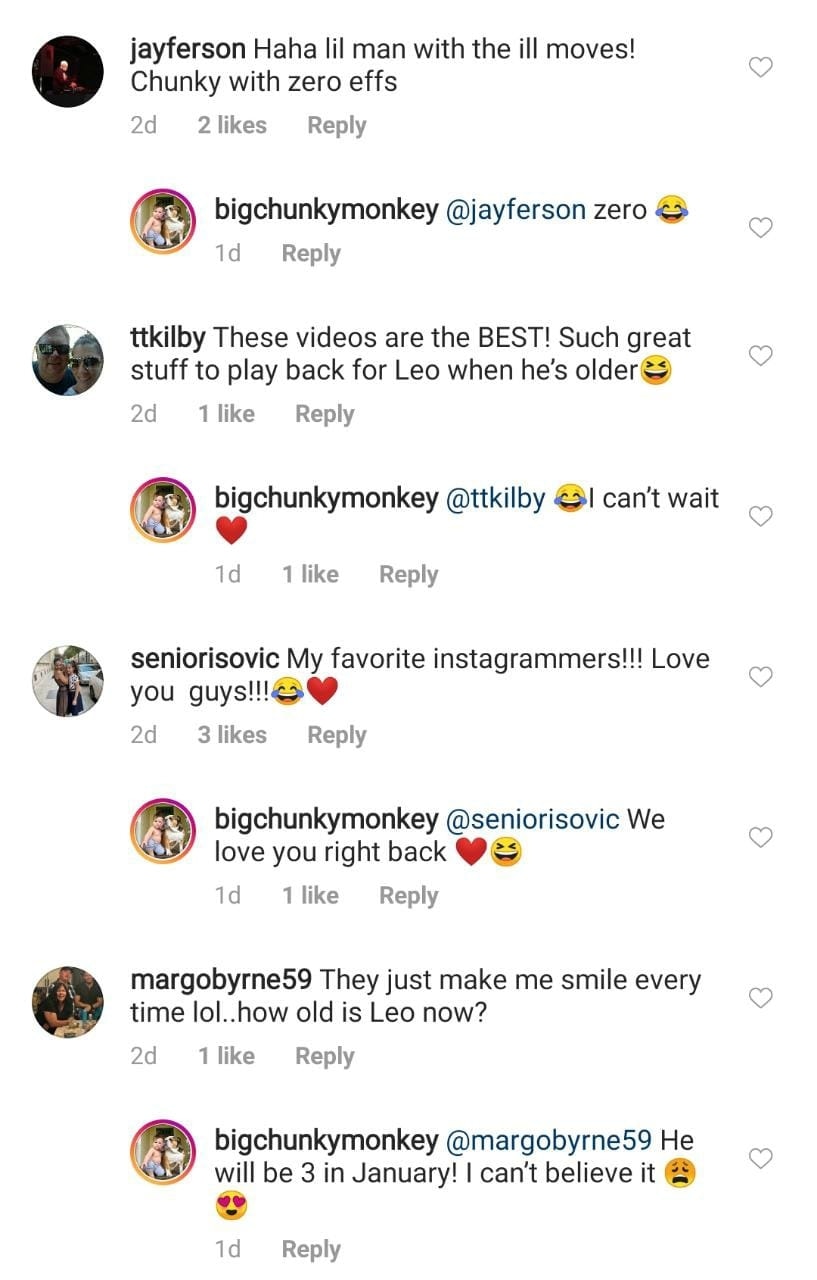This screenshot has width=817, height=1280.
Task: View seniorisovic's profile photo
Action: [x=67, y=681]
